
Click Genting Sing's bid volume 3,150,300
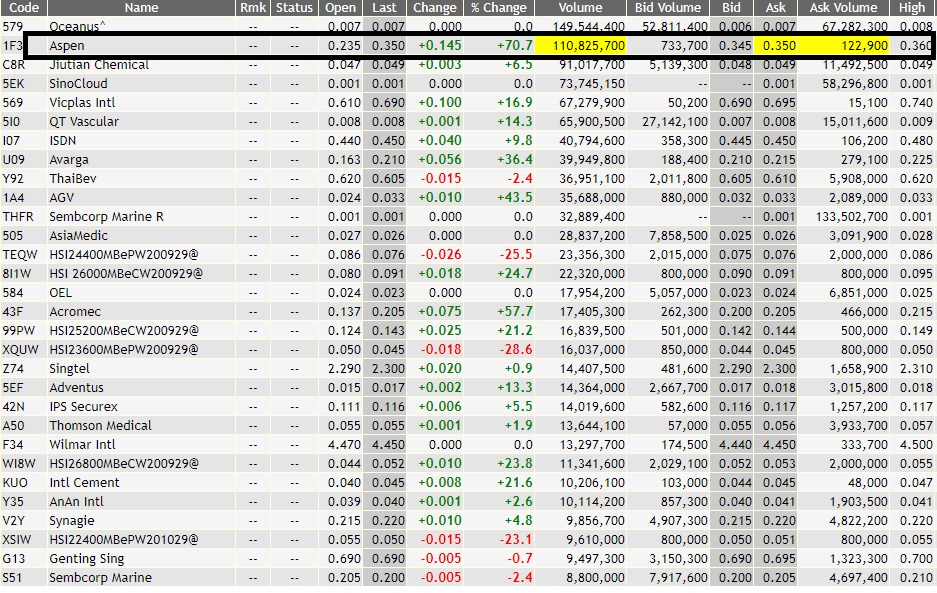click(678, 559)
